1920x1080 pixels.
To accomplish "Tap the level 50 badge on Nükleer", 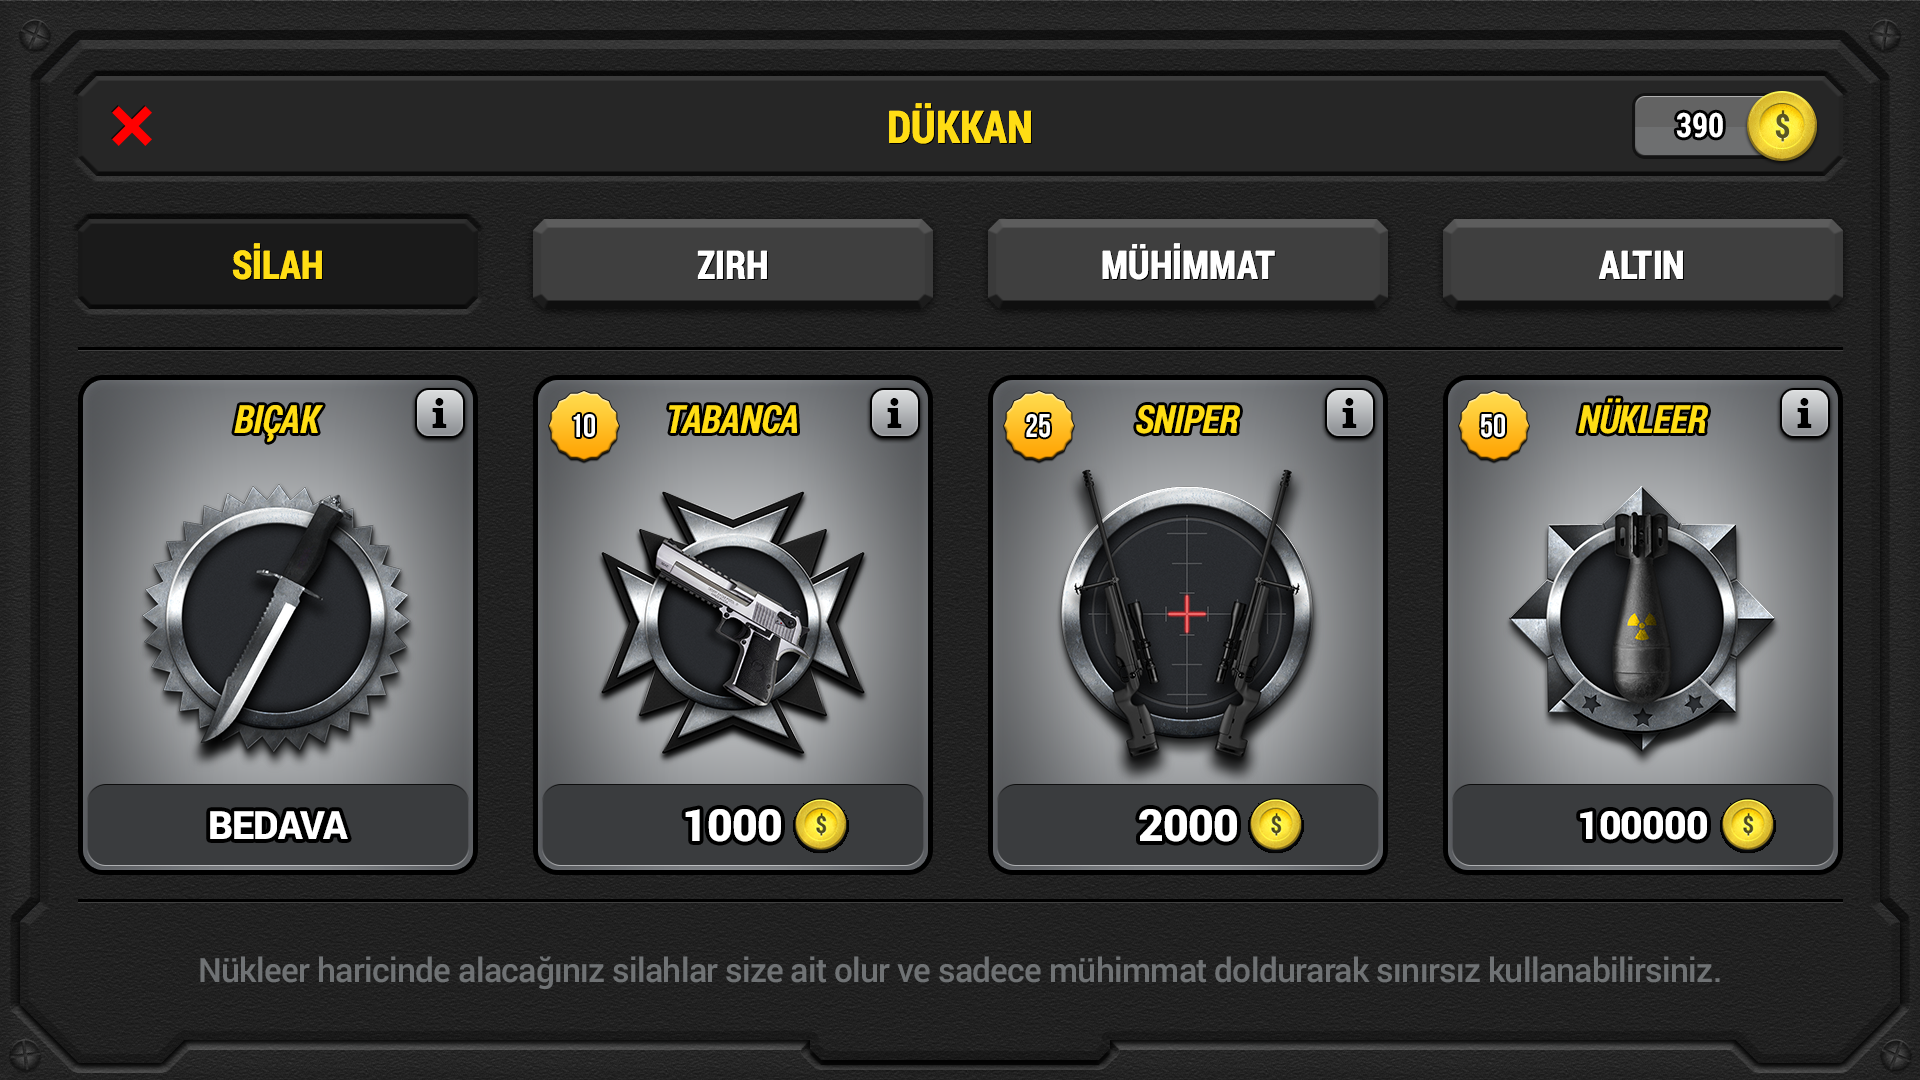I will [x=1494, y=426].
